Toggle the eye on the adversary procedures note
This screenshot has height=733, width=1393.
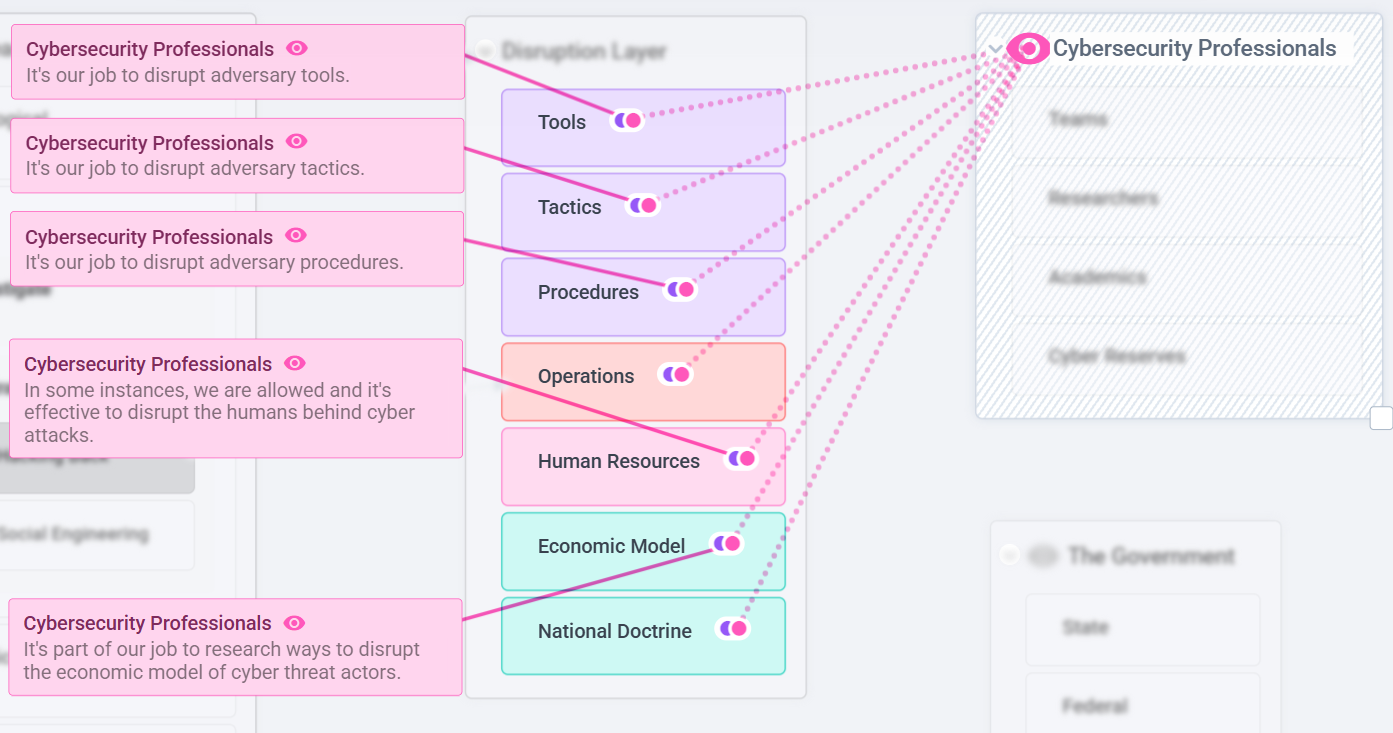point(295,235)
